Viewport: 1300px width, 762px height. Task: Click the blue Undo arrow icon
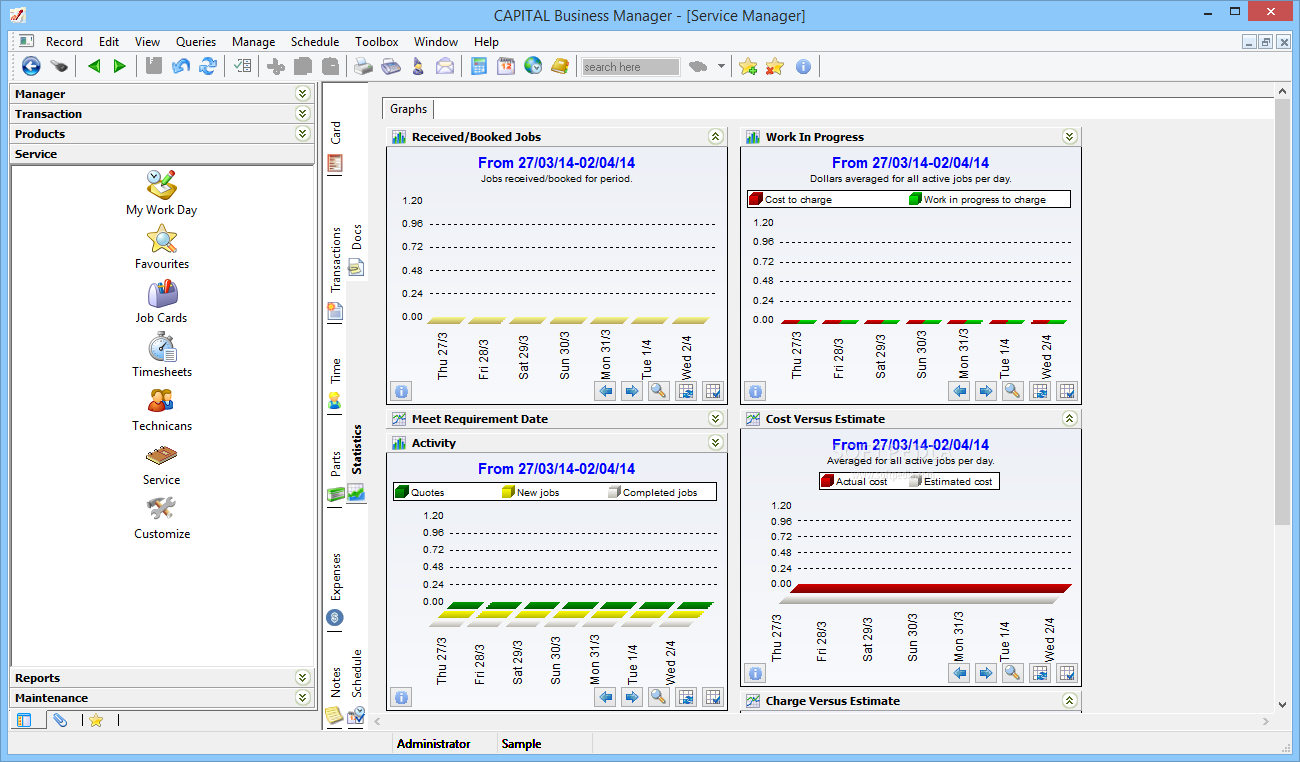coord(181,67)
